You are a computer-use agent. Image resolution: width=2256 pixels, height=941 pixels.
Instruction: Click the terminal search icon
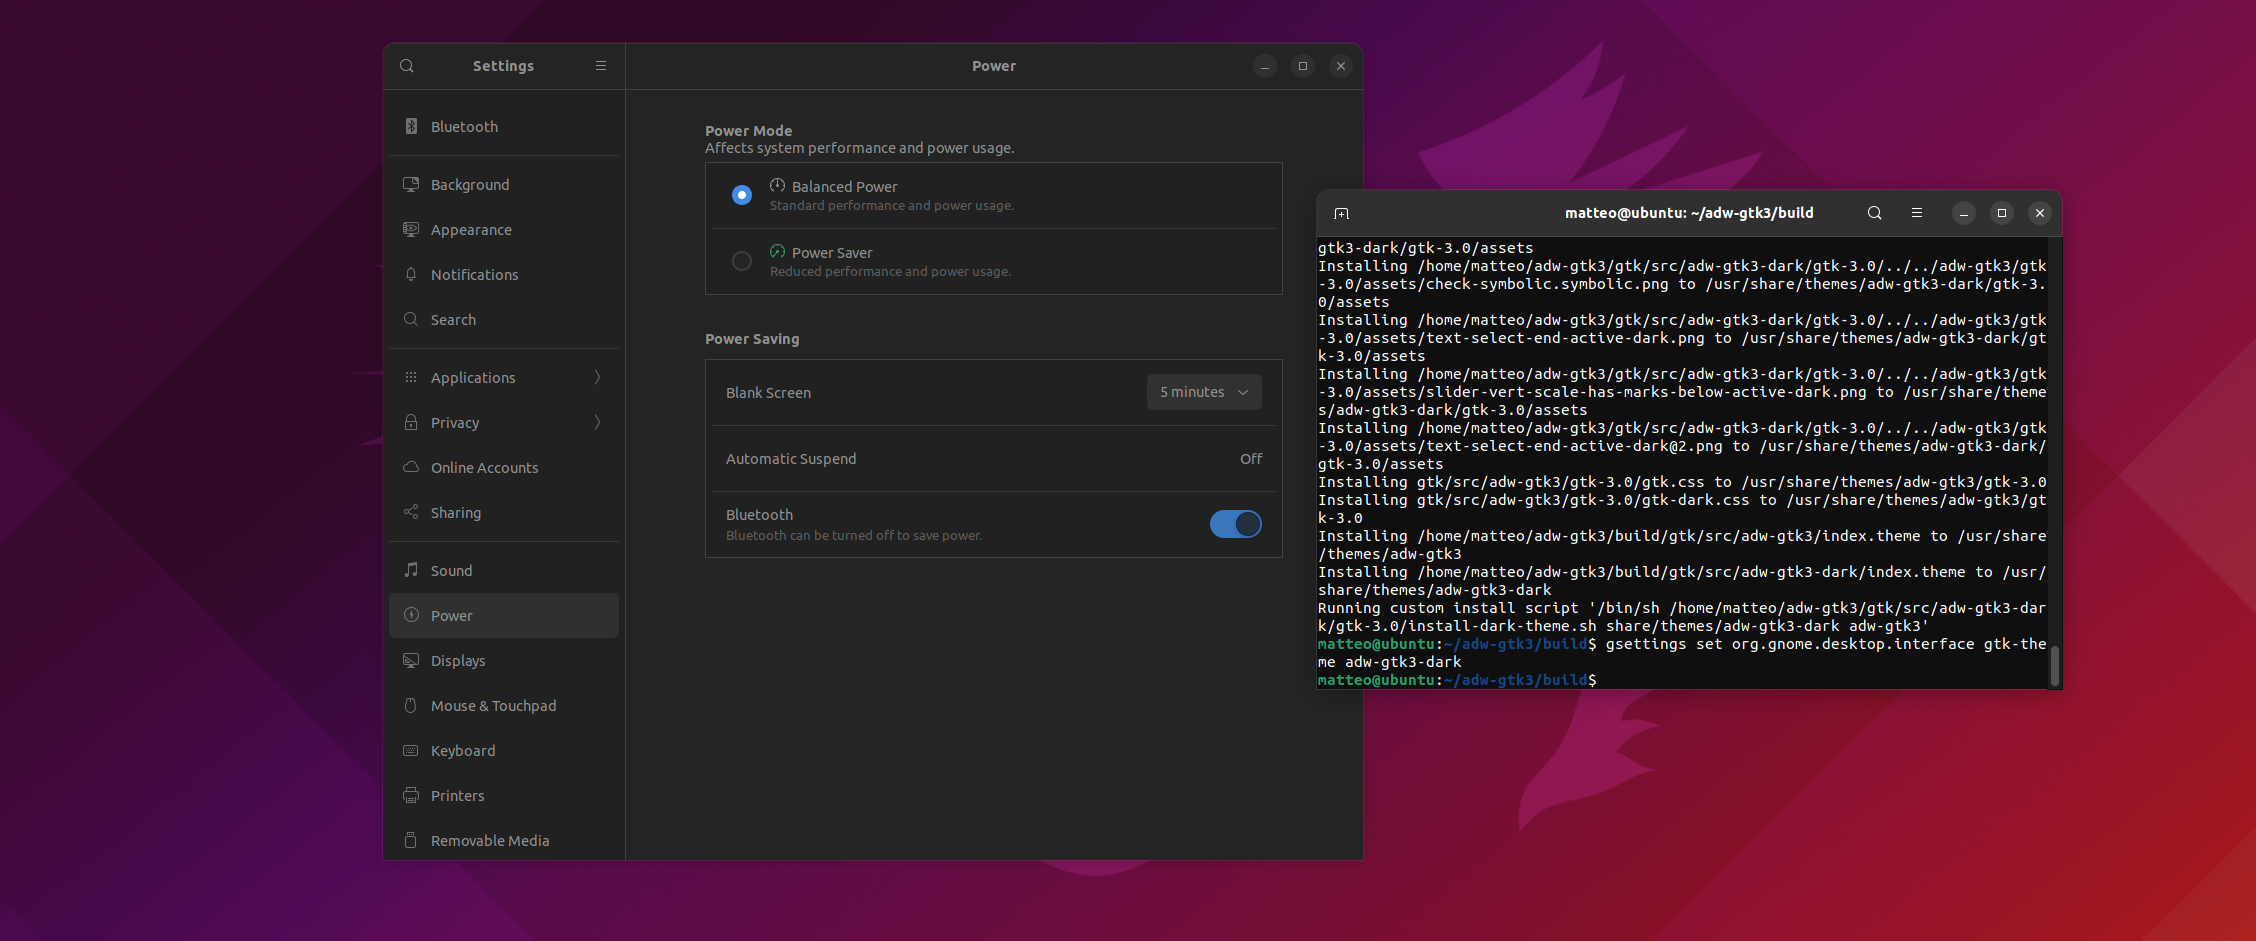coord(1875,213)
